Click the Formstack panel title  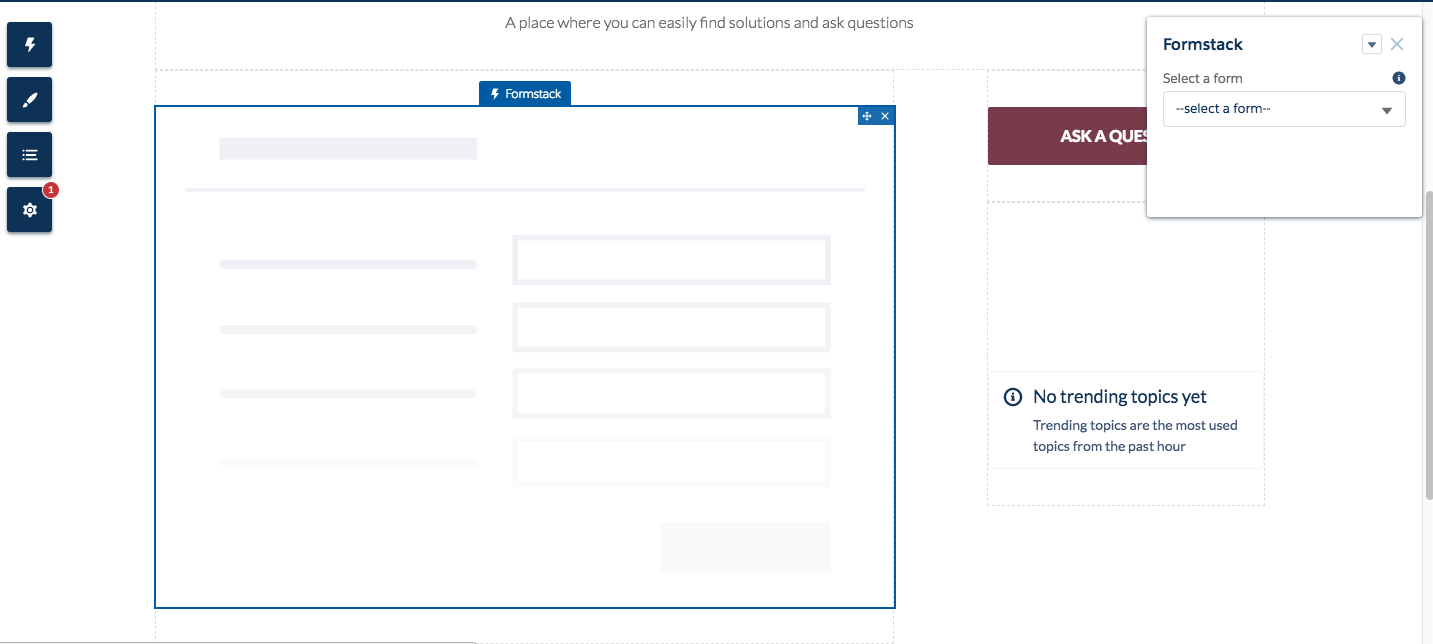point(1203,45)
